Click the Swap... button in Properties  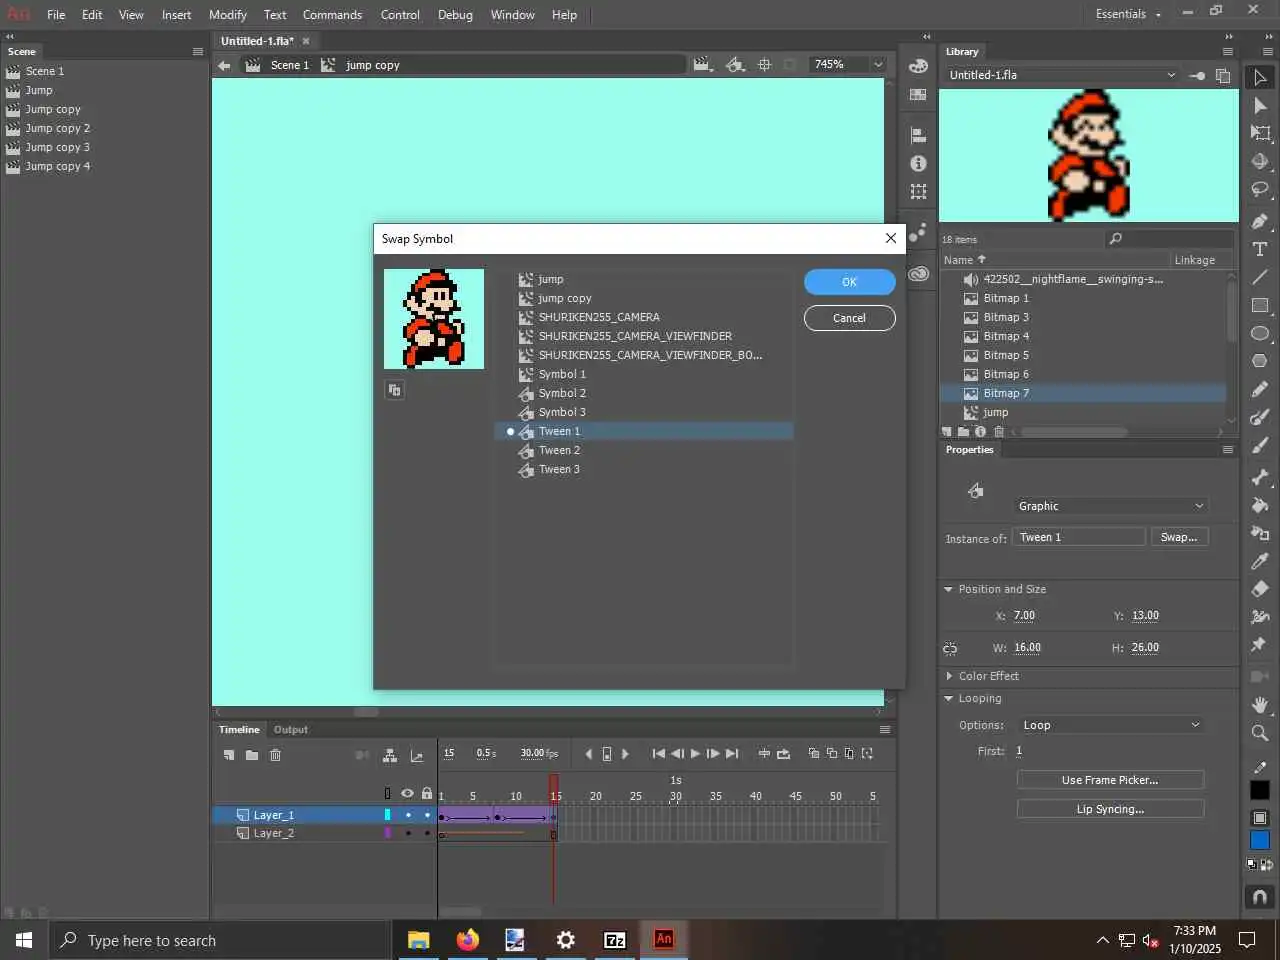click(1179, 537)
